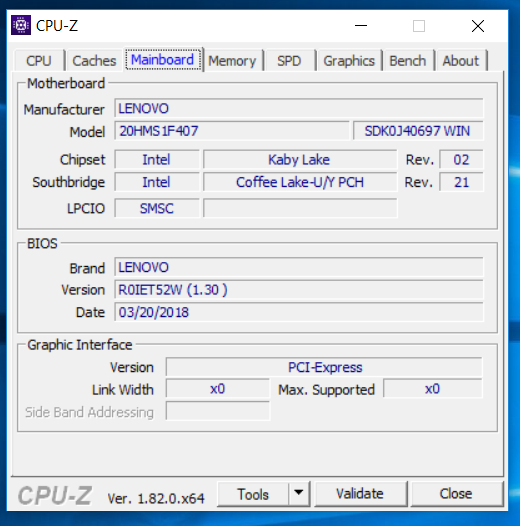Click the Chipset Rev. value 02
The image size is (520, 526).
[461, 160]
